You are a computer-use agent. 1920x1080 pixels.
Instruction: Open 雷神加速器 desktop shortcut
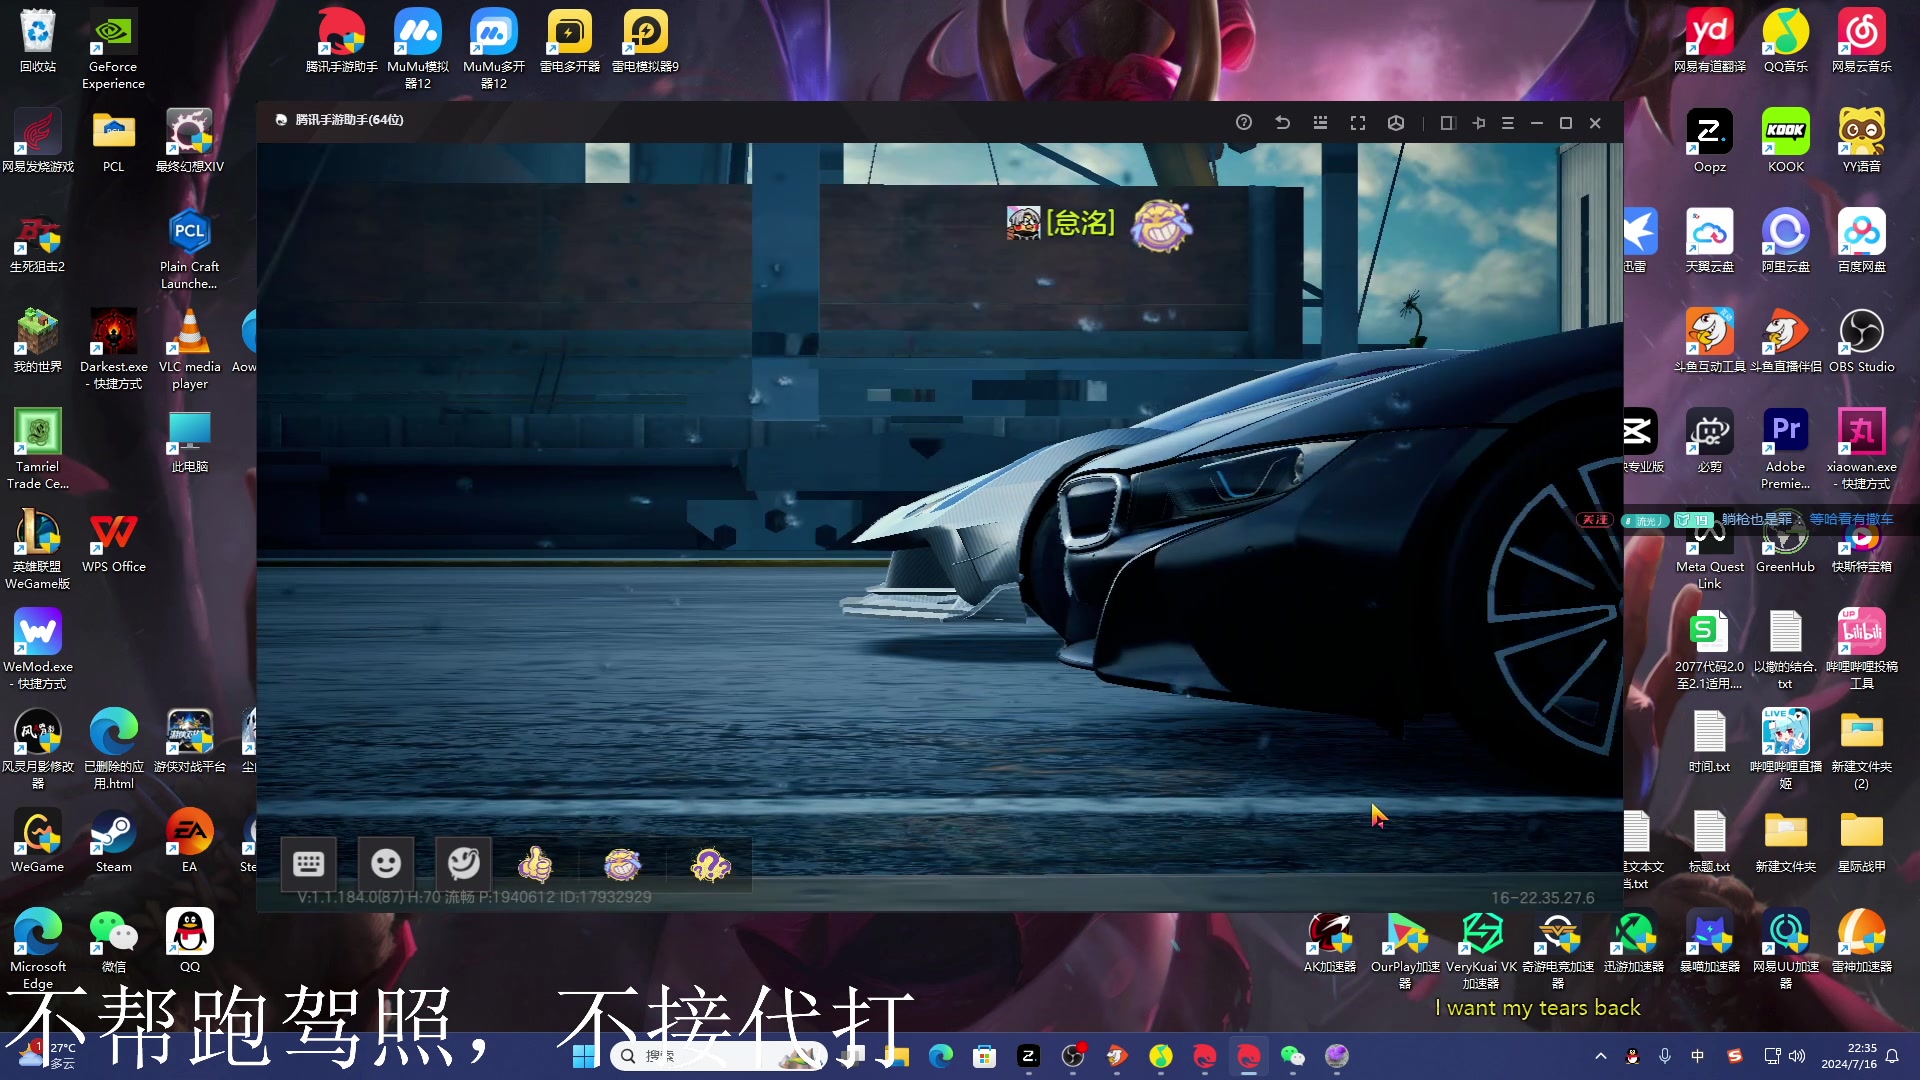(1862, 941)
